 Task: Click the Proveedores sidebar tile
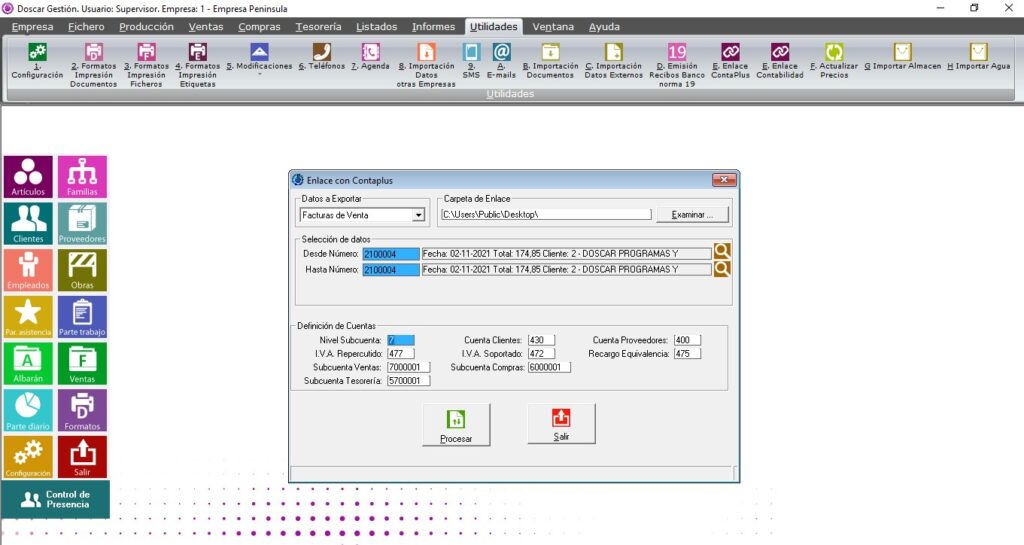click(82, 224)
